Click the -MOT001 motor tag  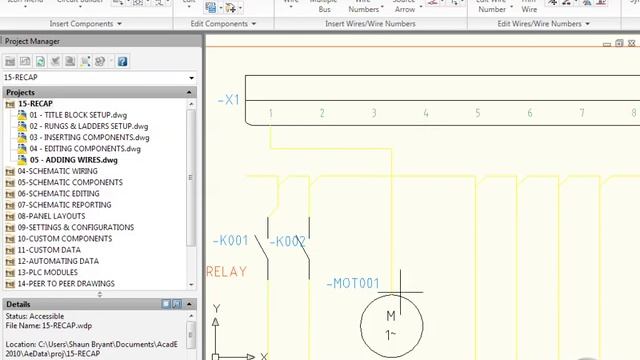point(353,283)
